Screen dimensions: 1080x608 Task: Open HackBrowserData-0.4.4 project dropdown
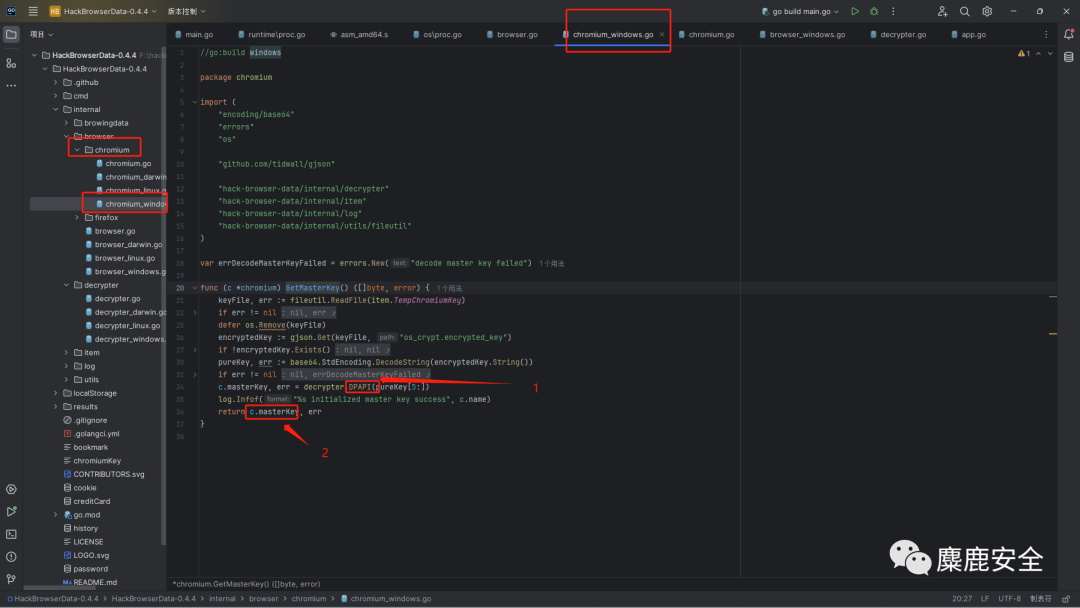click(103, 11)
